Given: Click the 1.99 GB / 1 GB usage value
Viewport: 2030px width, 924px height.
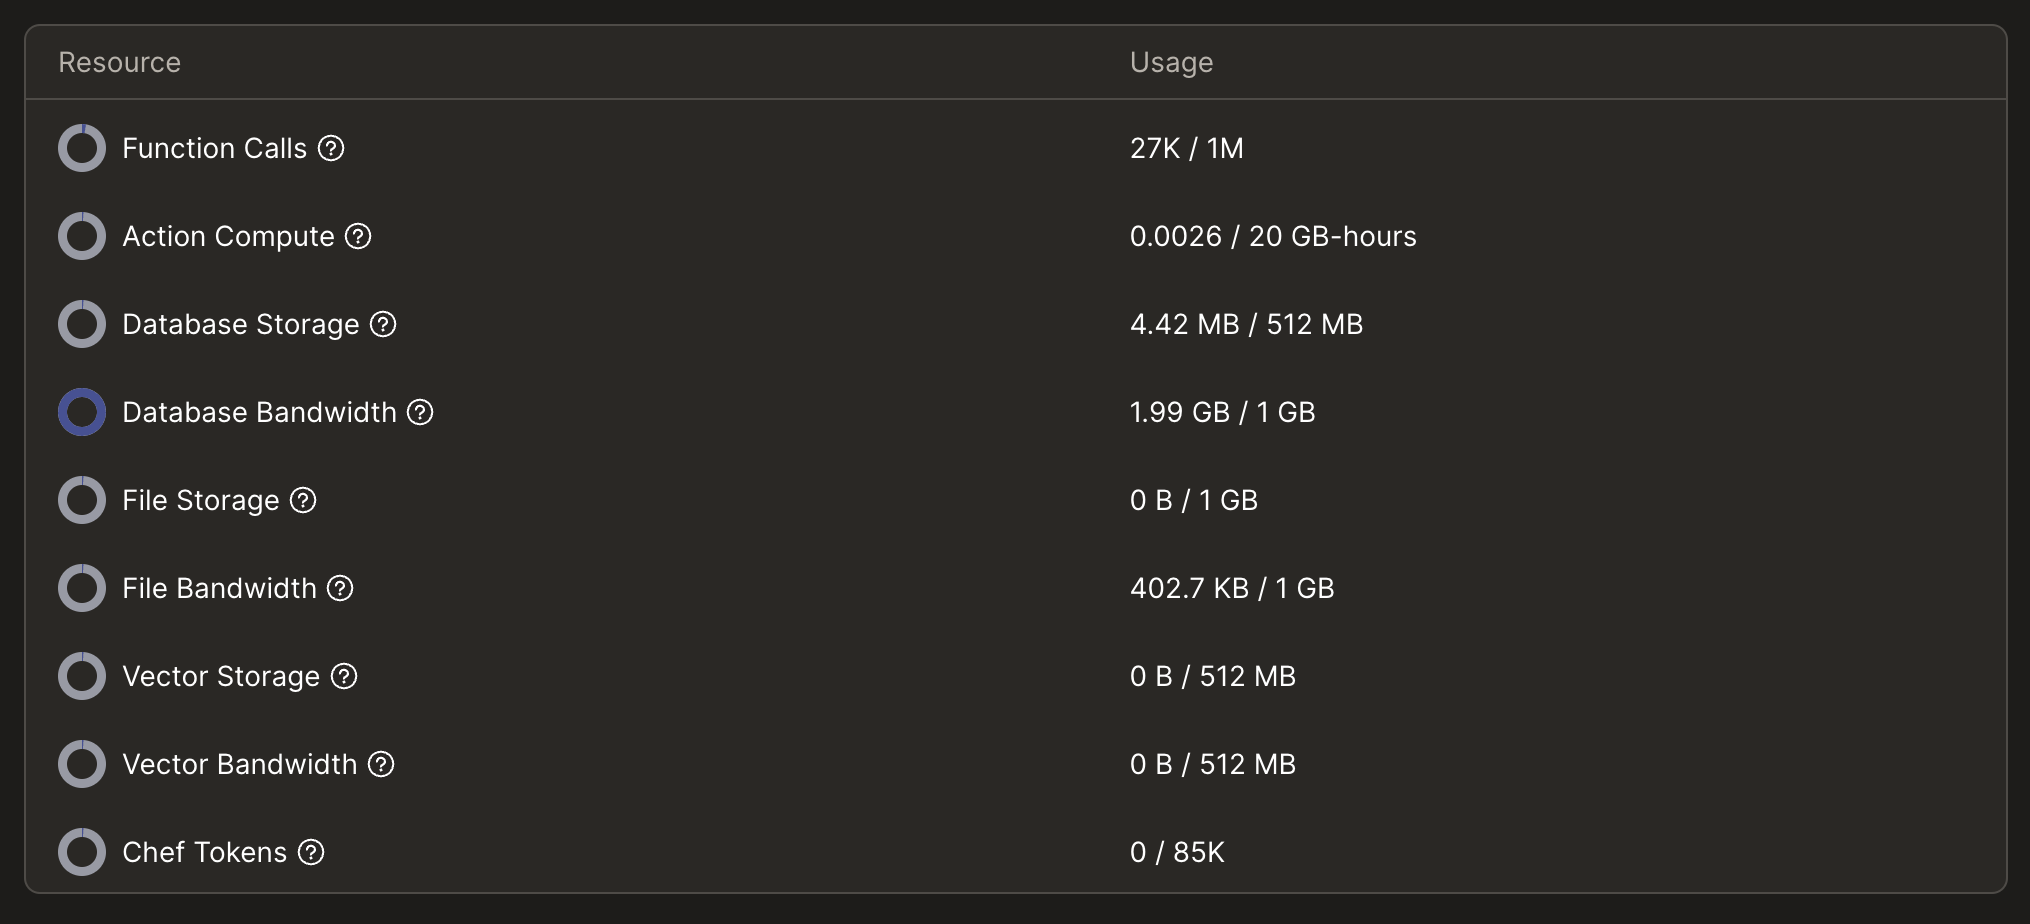Looking at the screenshot, I should (x=1222, y=412).
